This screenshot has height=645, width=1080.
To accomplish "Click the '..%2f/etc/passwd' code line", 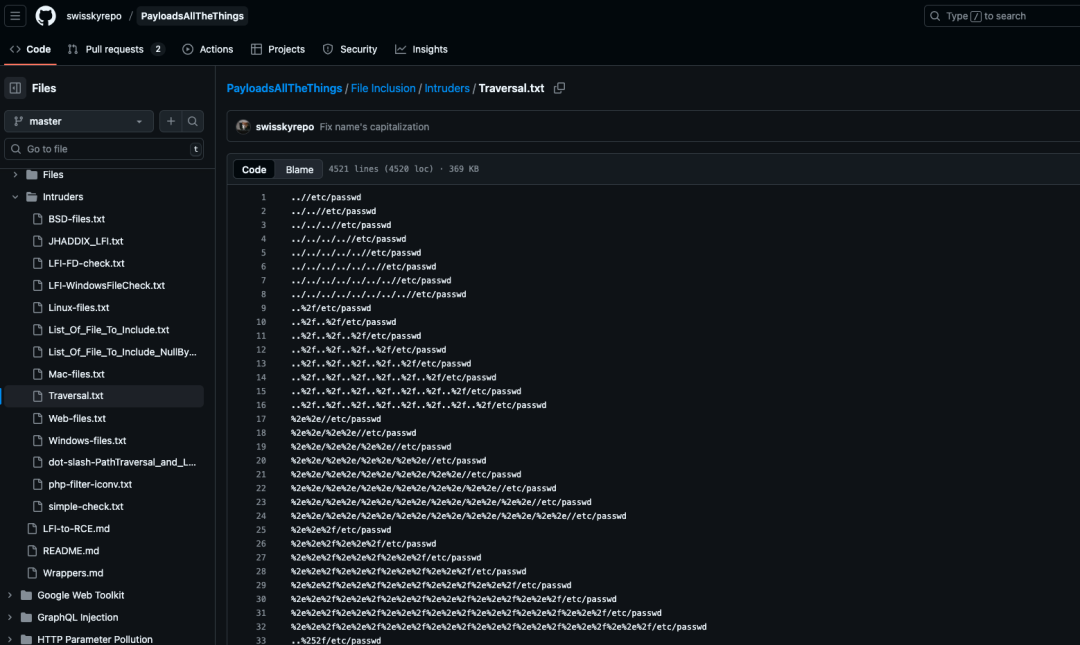I will (x=331, y=308).
